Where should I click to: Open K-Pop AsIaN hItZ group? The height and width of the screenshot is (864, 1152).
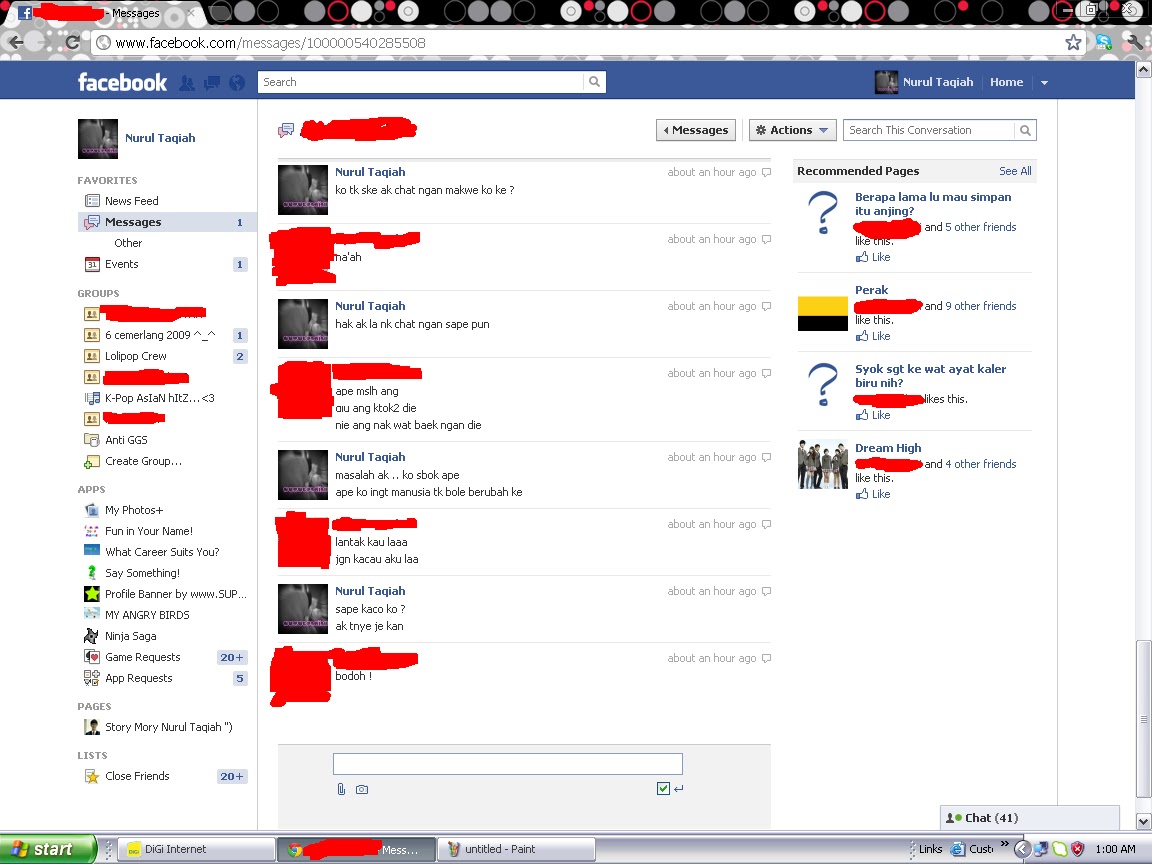[x=159, y=397]
